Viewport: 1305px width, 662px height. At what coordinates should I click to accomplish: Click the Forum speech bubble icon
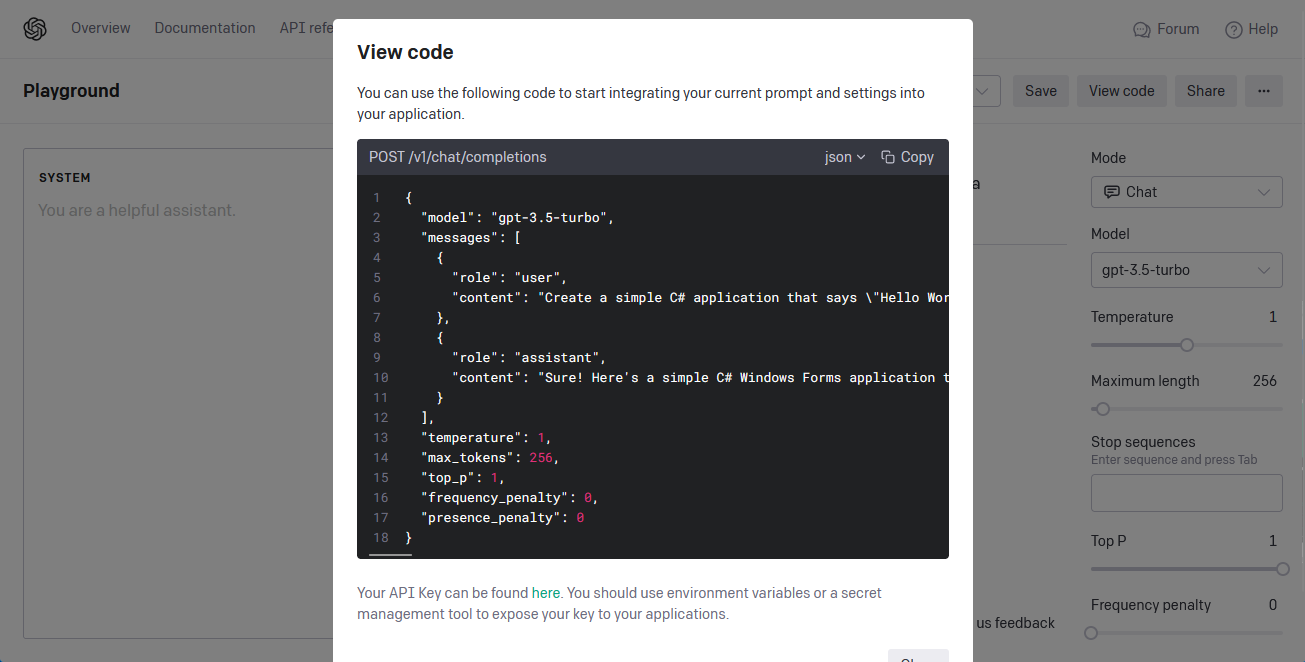point(1141,30)
